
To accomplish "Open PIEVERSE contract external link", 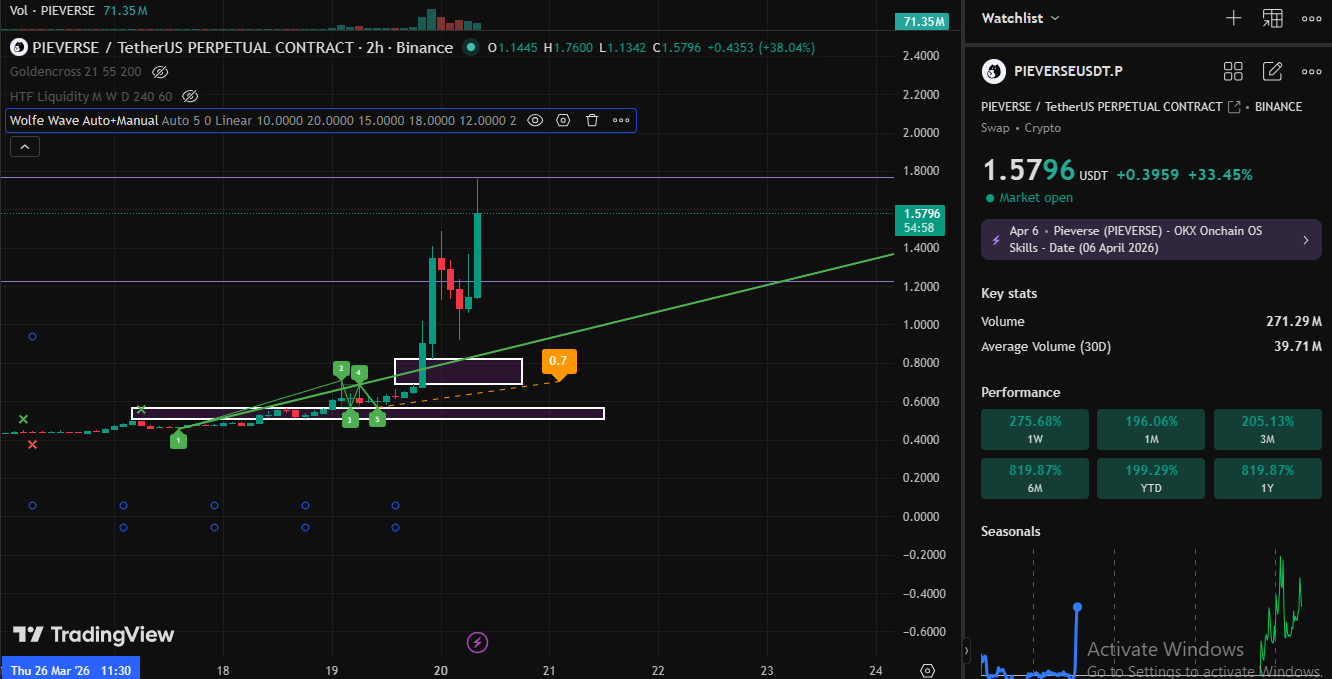I will (1233, 107).
